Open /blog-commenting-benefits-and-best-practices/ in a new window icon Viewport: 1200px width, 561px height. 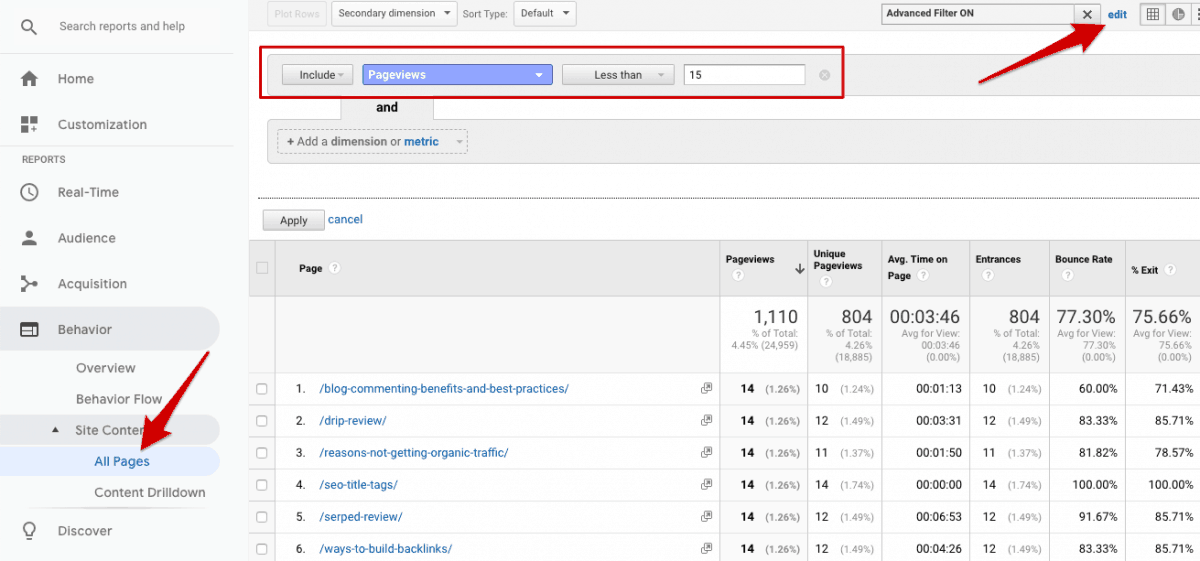point(707,389)
